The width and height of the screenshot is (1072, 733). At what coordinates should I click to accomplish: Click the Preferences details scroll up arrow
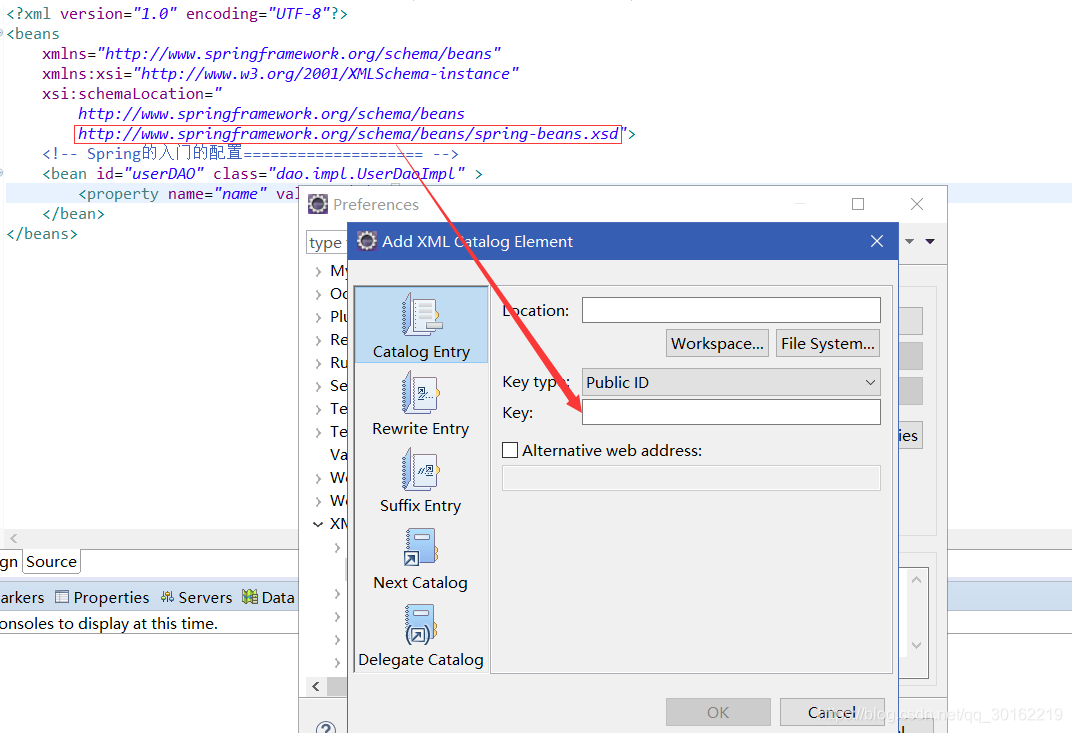pos(917,580)
